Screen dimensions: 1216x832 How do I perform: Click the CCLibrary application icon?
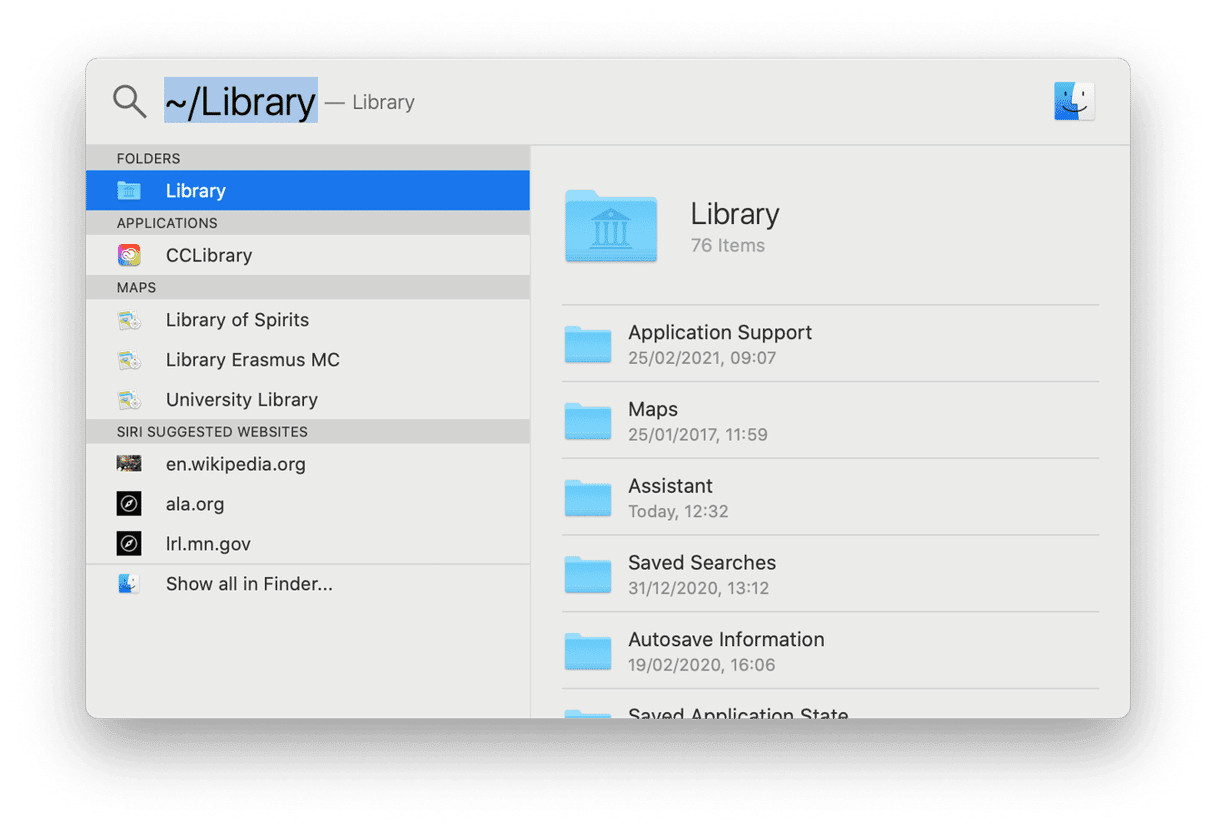[x=129, y=255]
